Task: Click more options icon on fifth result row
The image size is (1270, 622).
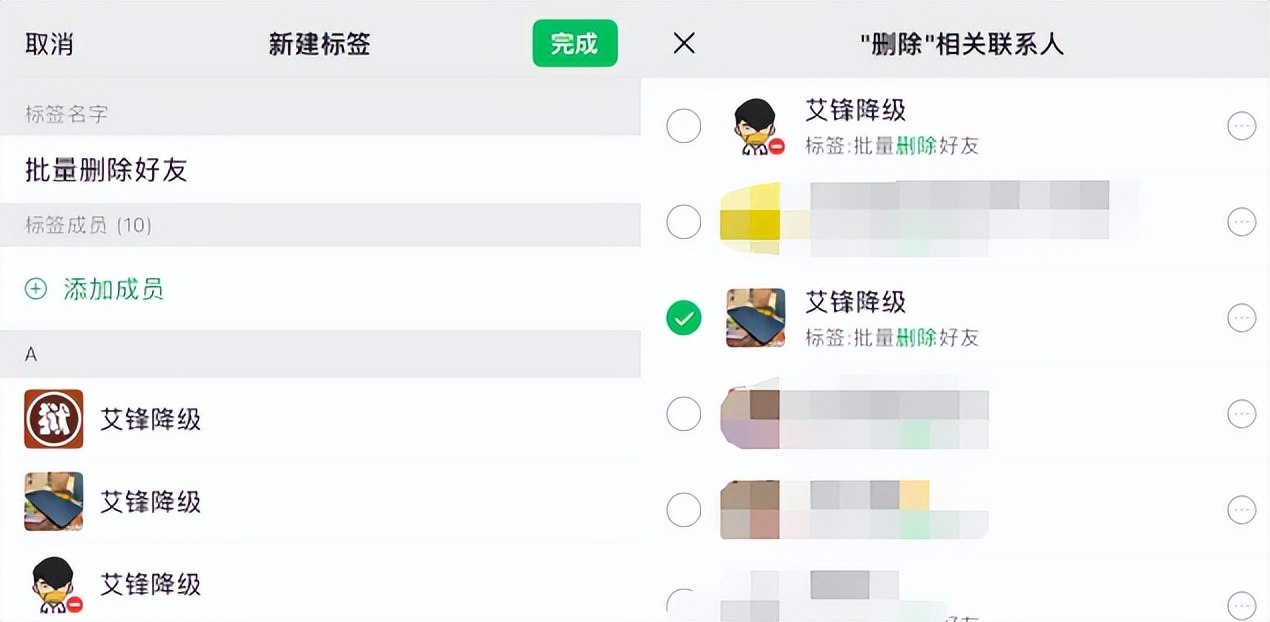Action: pos(1241,509)
